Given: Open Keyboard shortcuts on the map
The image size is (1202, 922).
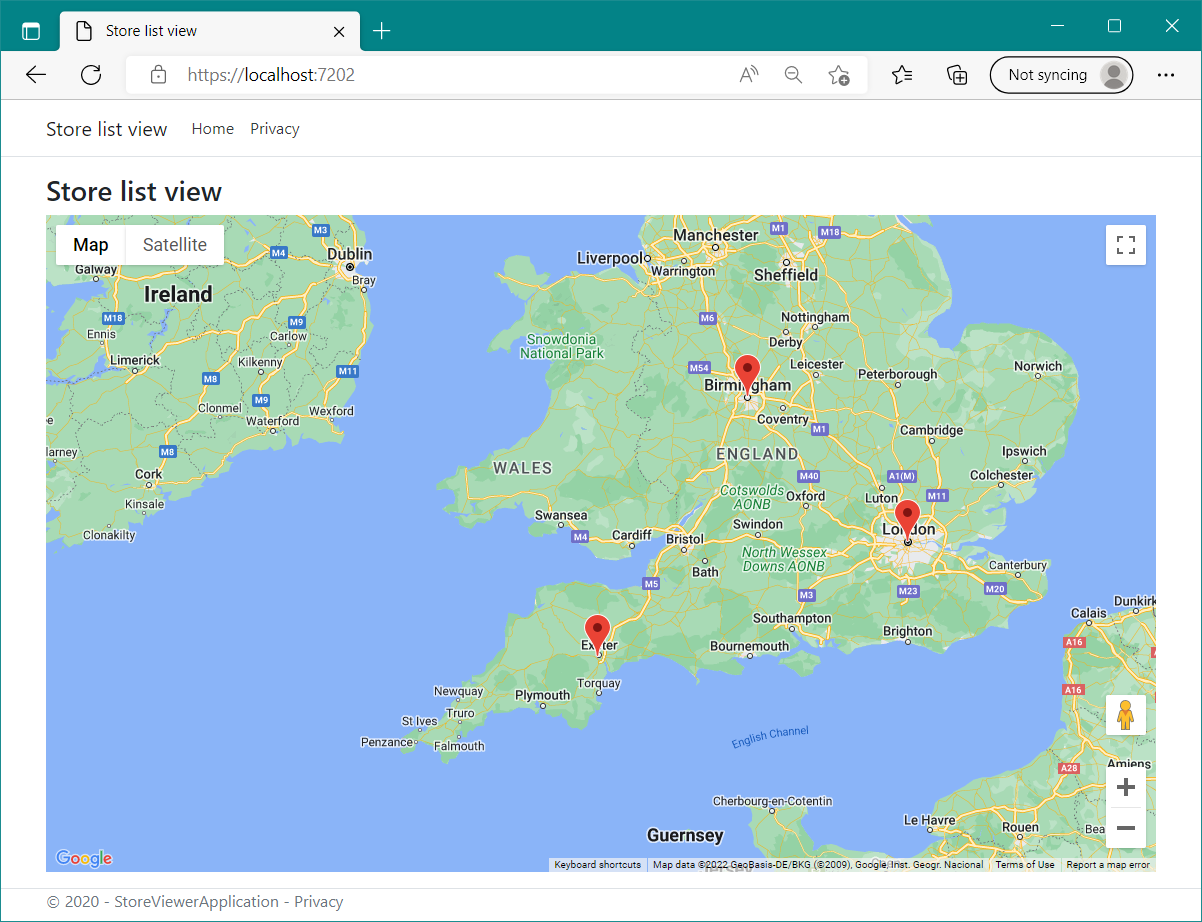Looking at the screenshot, I should pyautogui.click(x=598, y=865).
